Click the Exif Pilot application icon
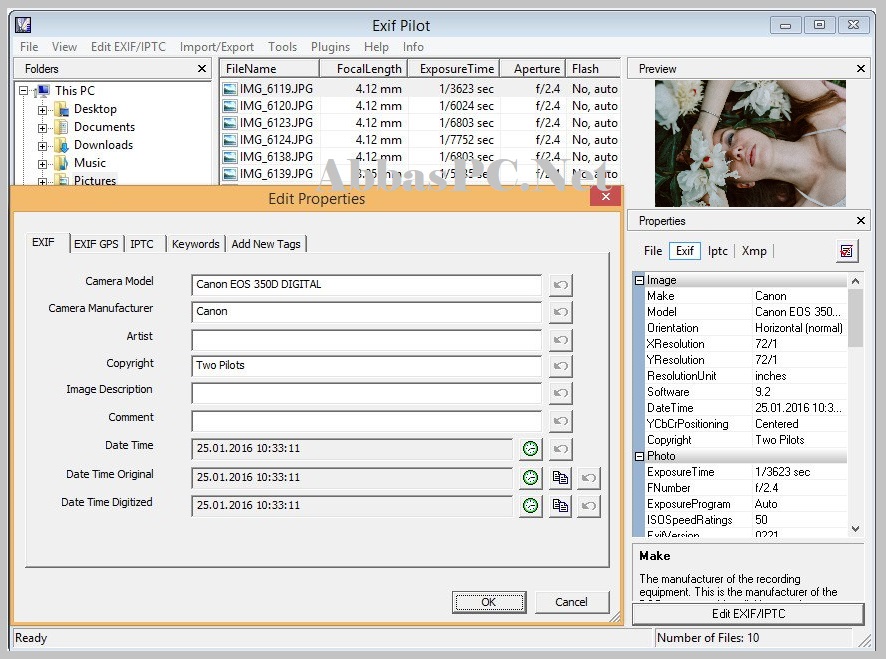The height and width of the screenshot is (659, 886). point(23,25)
